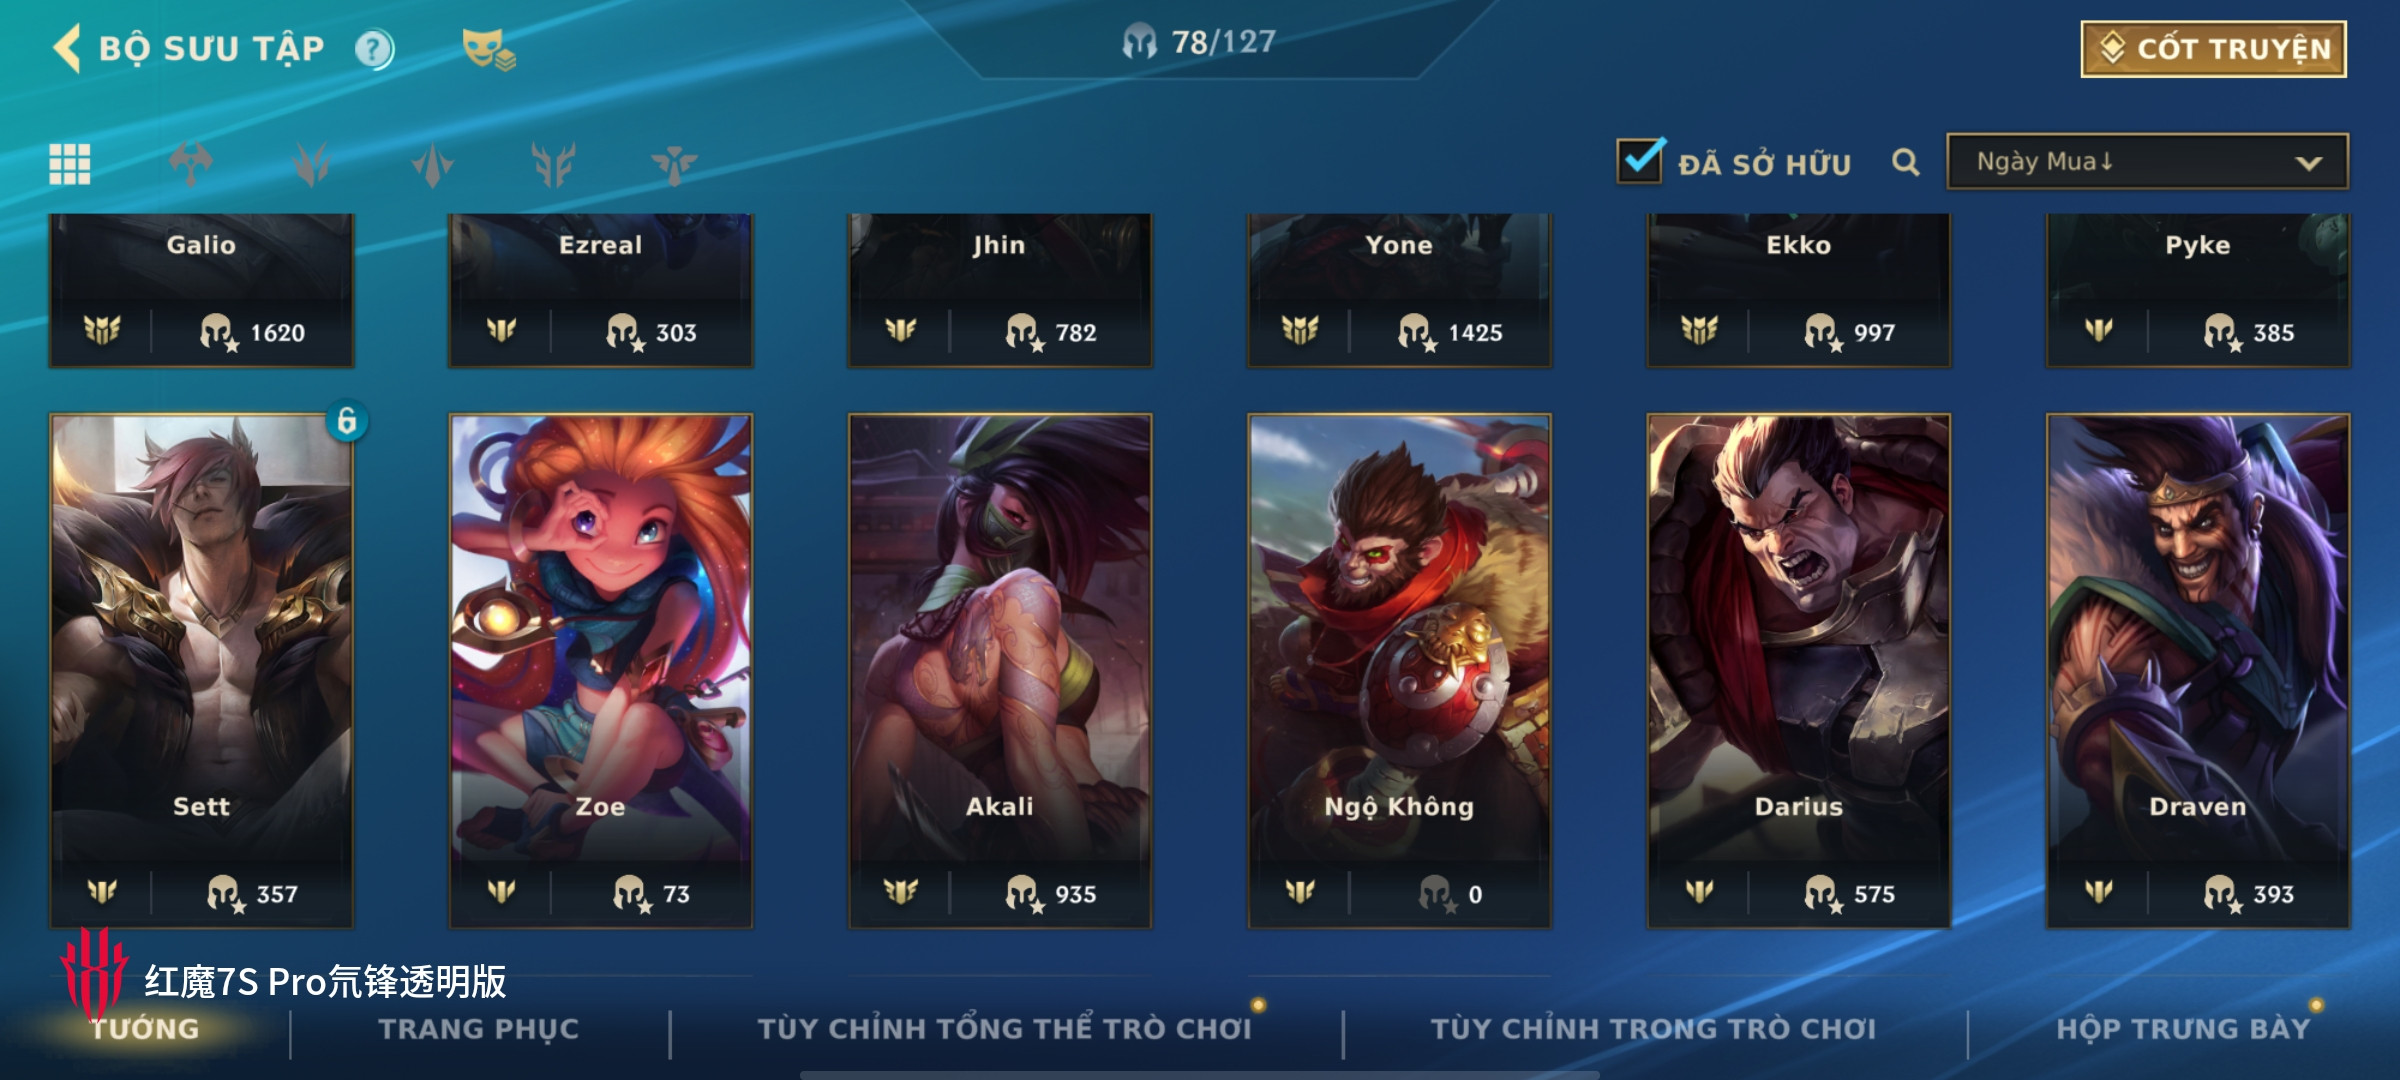This screenshot has width=2400, height=1080.
Task: Filter by the third role icon
Action: click(433, 164)
